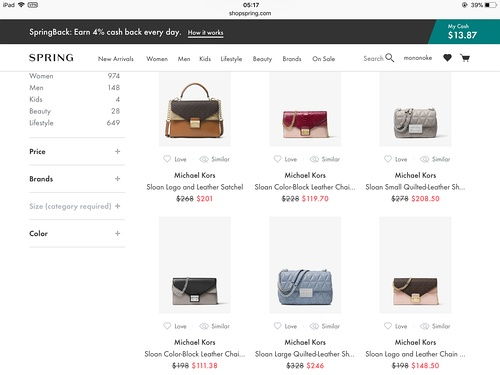Open the black and grey Color-Block bag image
This screenshot has height=375, width=500.
(x=195, y=265)
